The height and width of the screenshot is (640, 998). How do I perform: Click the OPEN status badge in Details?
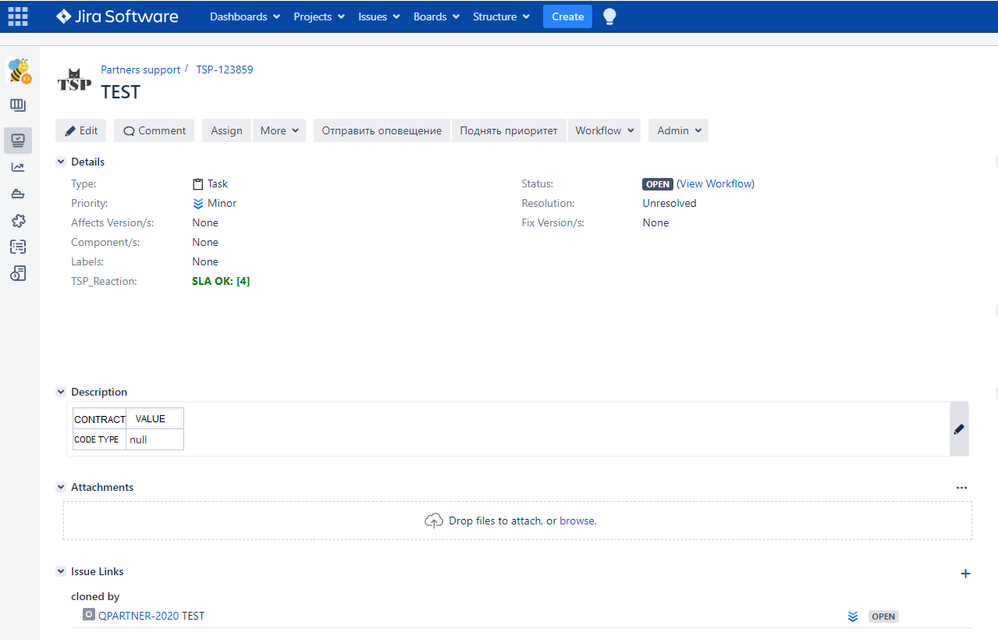[657, 184]
